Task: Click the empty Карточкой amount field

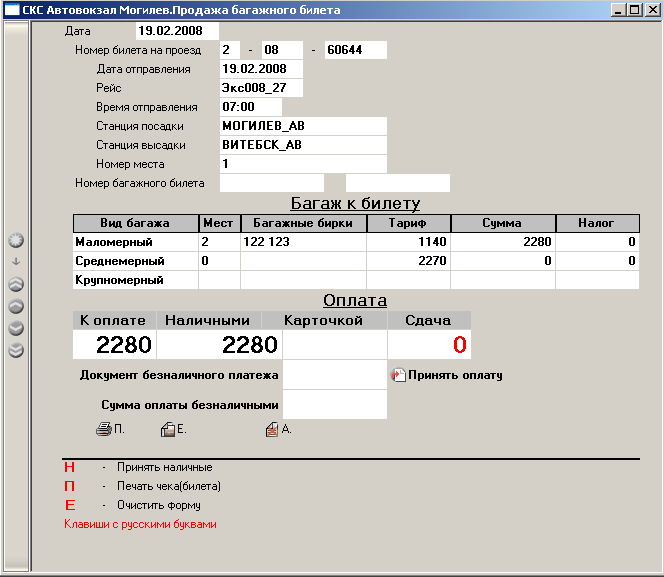Action: (x=335, y=345)
